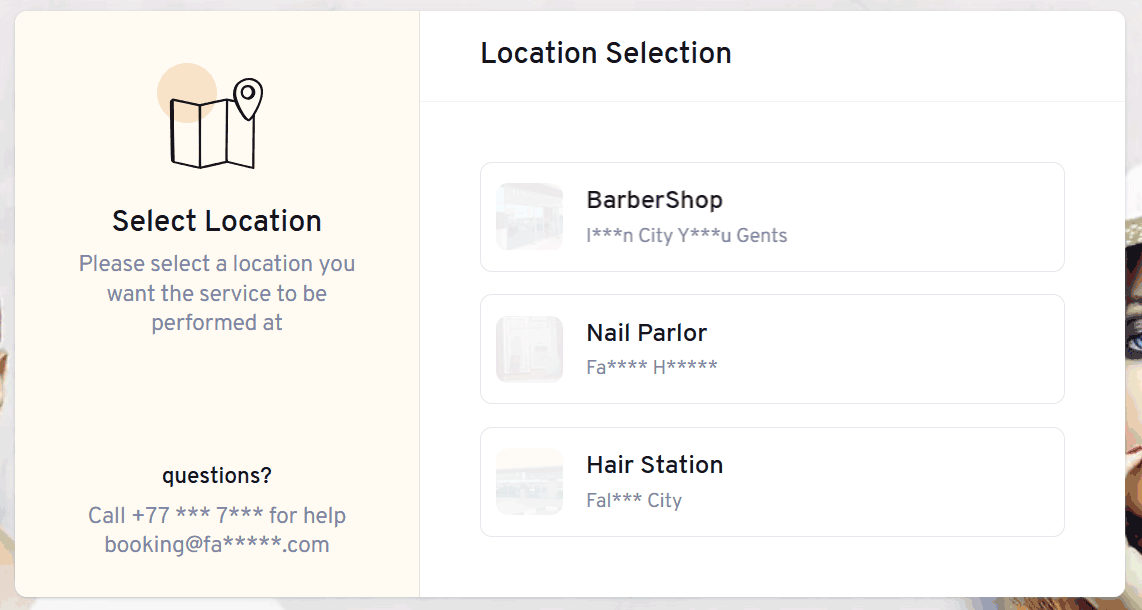Click the BarberShop name text
This screenshot has height=610, width=1142.
tap(654, 199)
